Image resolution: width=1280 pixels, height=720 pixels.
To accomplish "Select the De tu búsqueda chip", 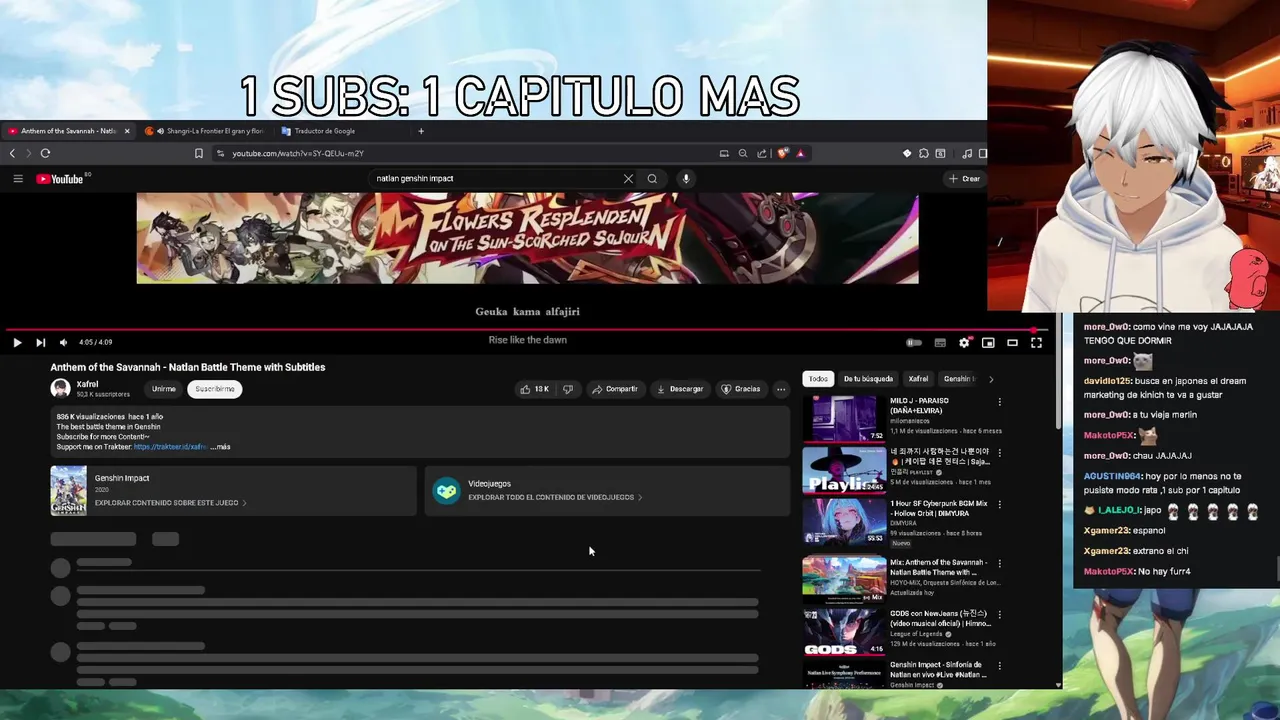I will (868, 379).
